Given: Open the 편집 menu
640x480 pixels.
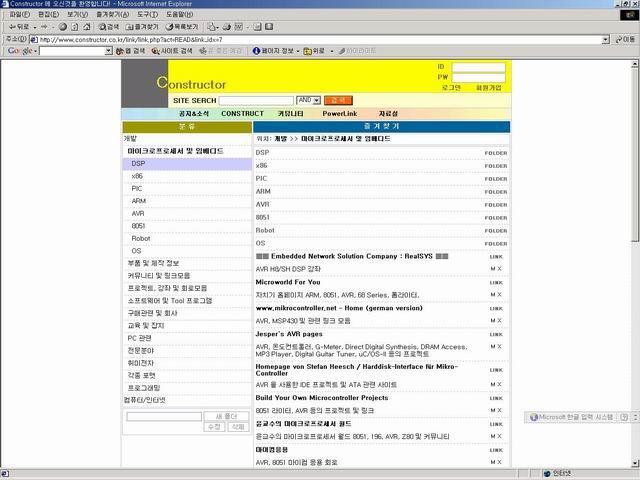Looking at the screenshot, I should (x=48, y=14).
